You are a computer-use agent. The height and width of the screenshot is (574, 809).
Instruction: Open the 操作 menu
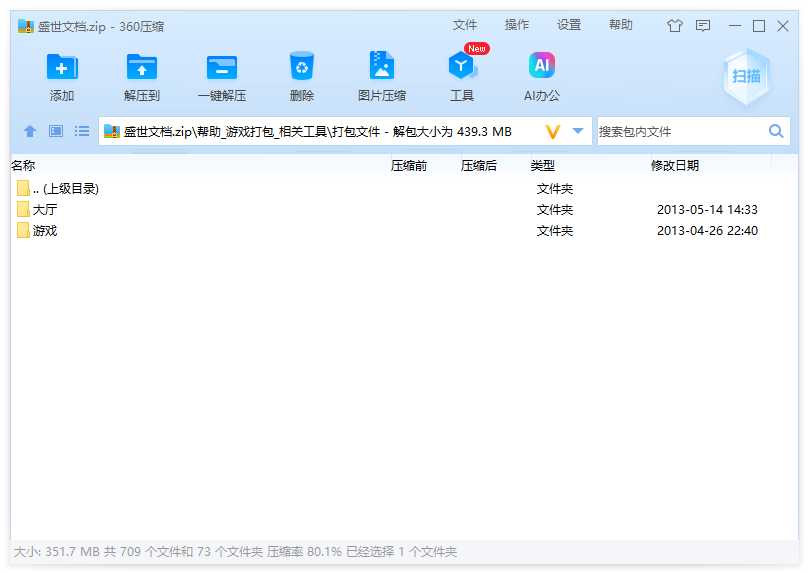tap(516, 25)
